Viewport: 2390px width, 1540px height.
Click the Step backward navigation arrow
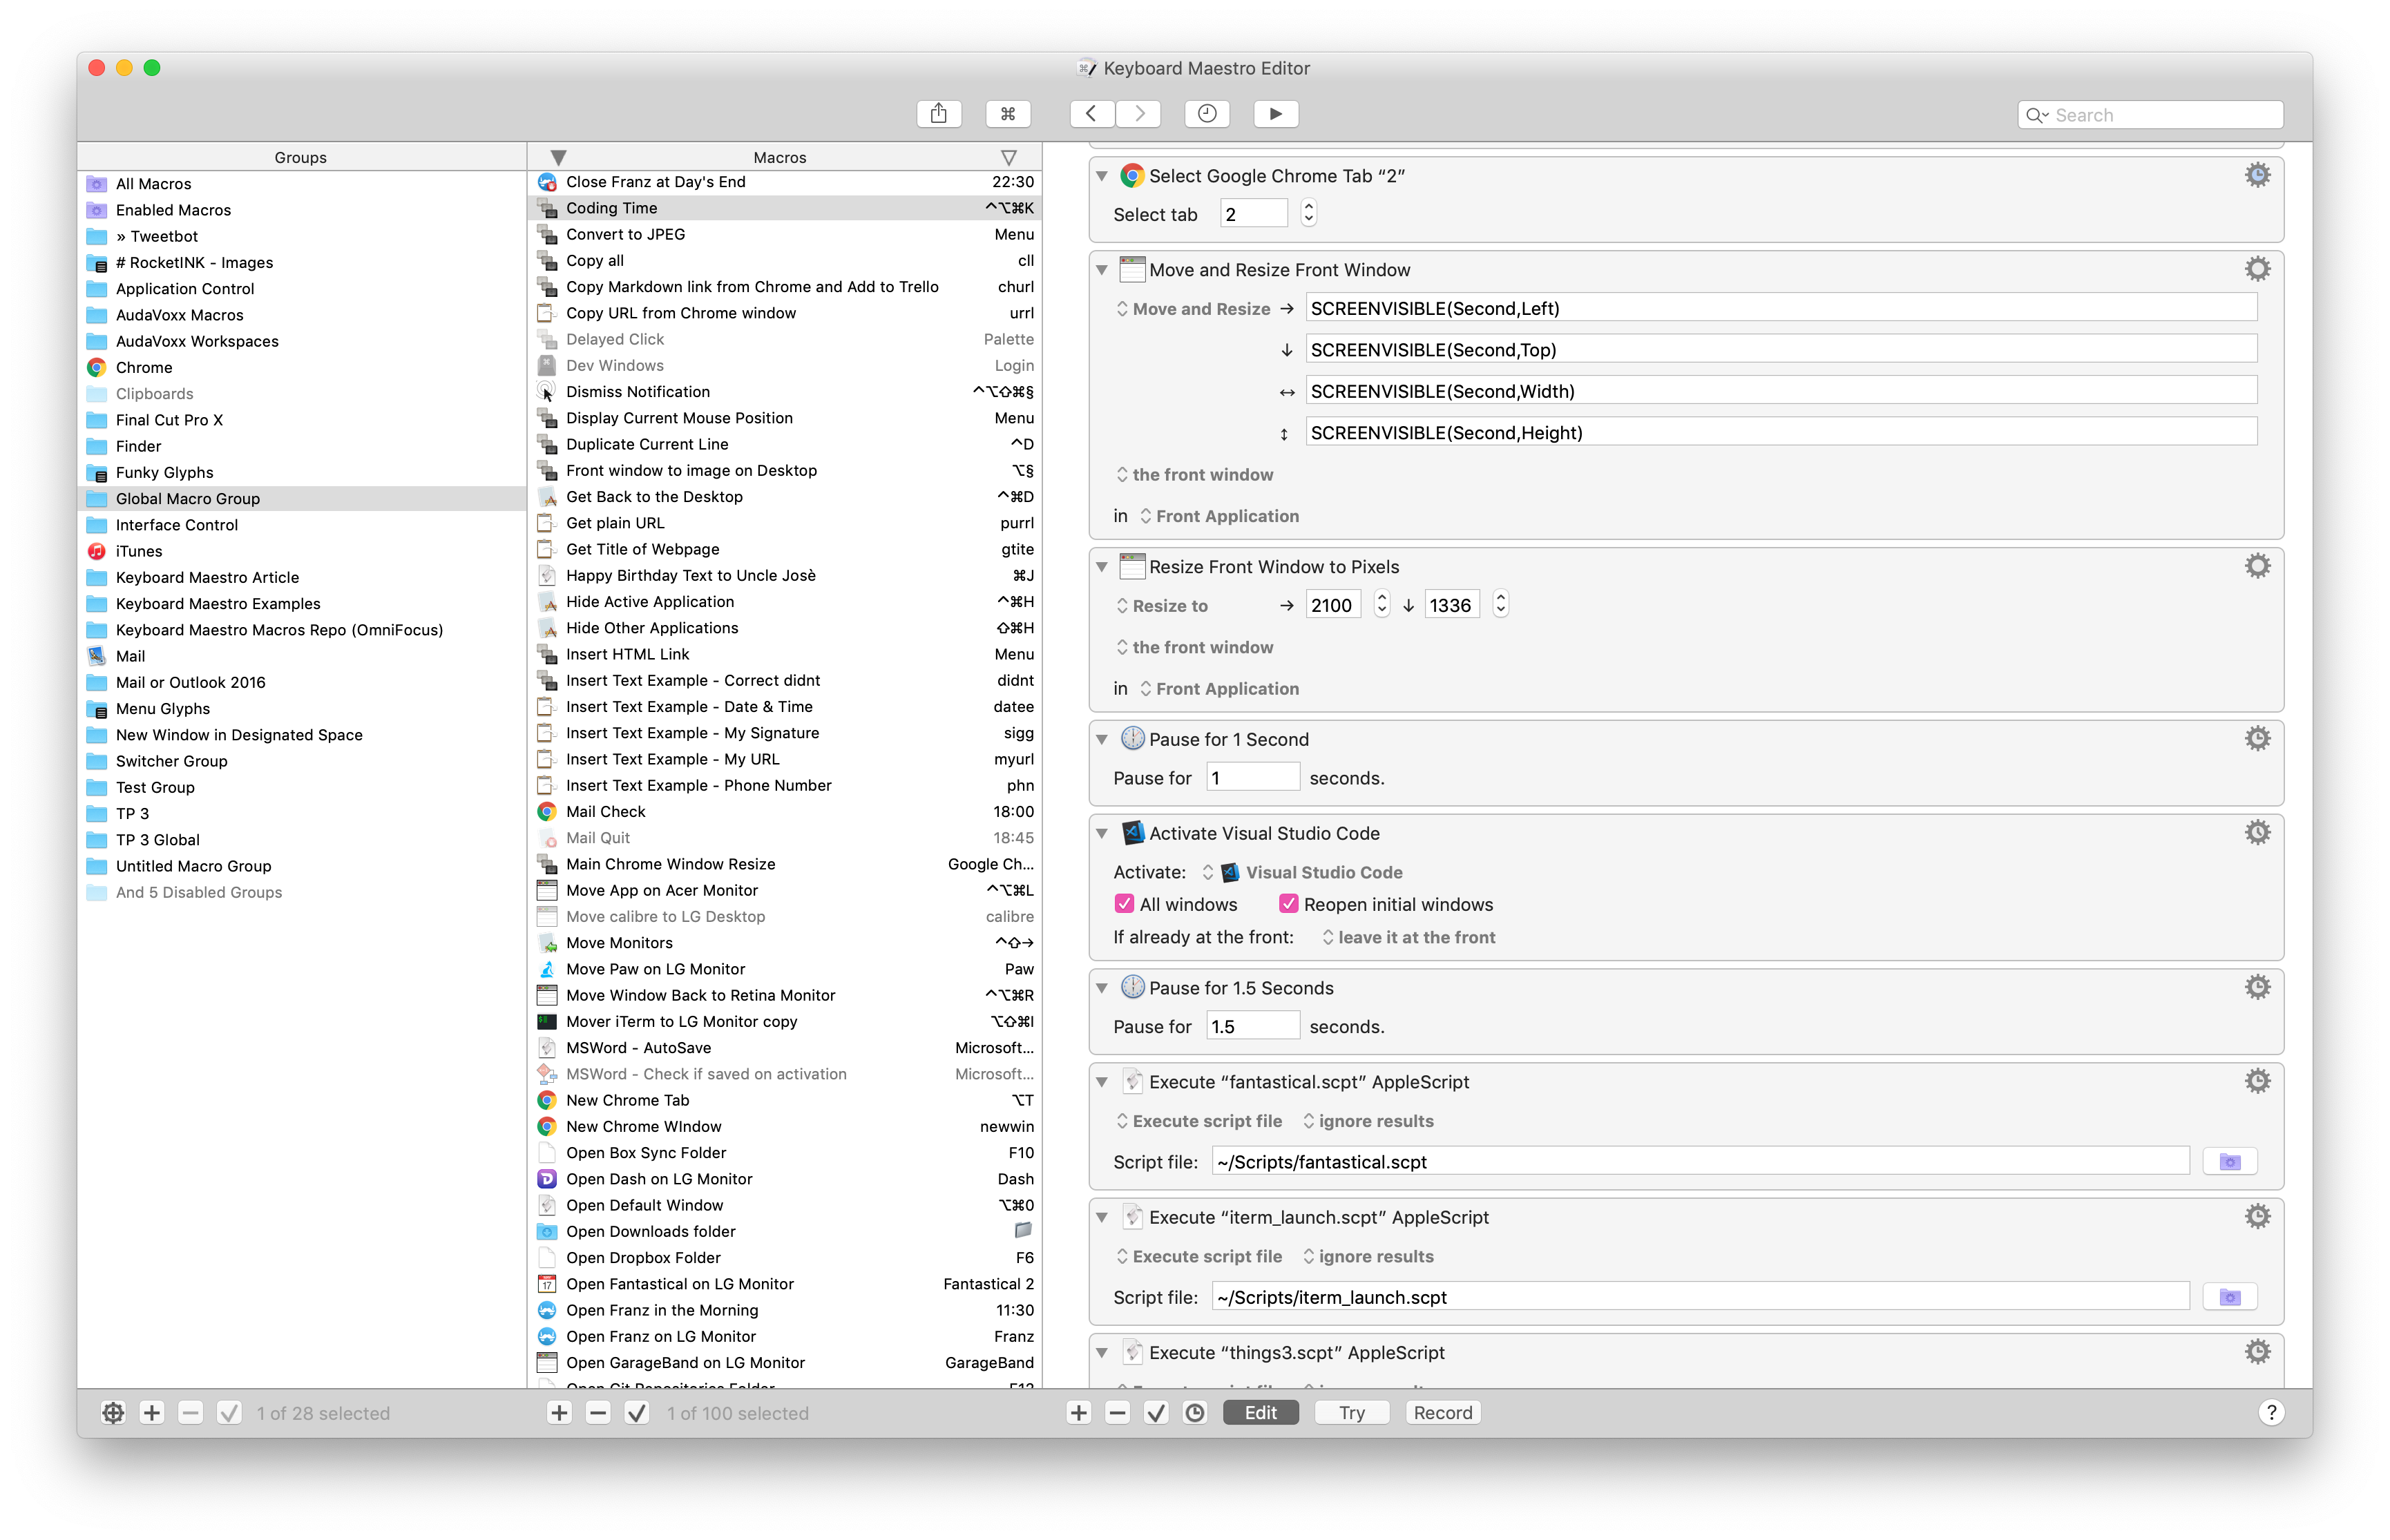click(x=1089, y=113)
